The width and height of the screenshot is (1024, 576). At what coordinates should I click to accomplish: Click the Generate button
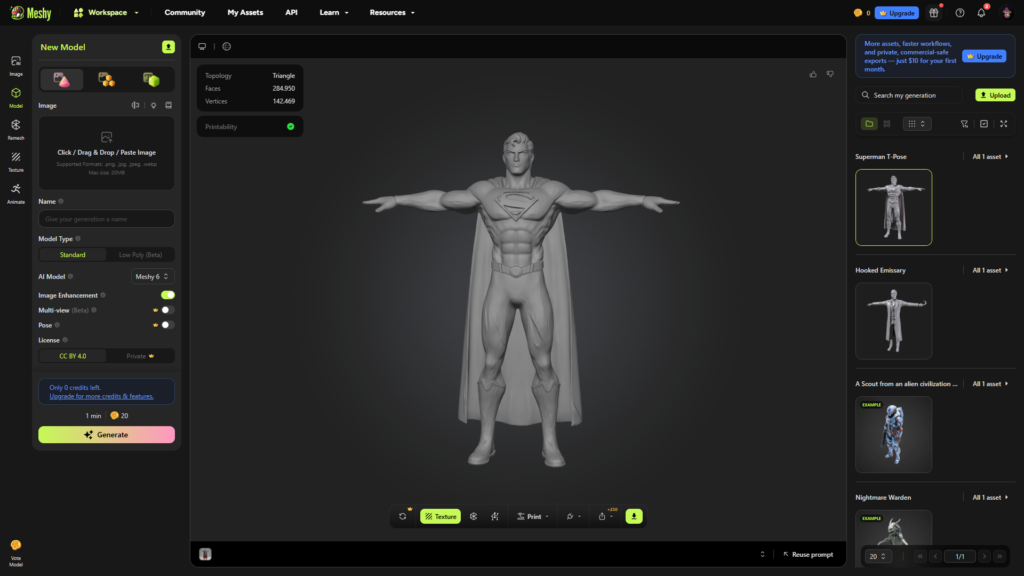coord(106,435)
